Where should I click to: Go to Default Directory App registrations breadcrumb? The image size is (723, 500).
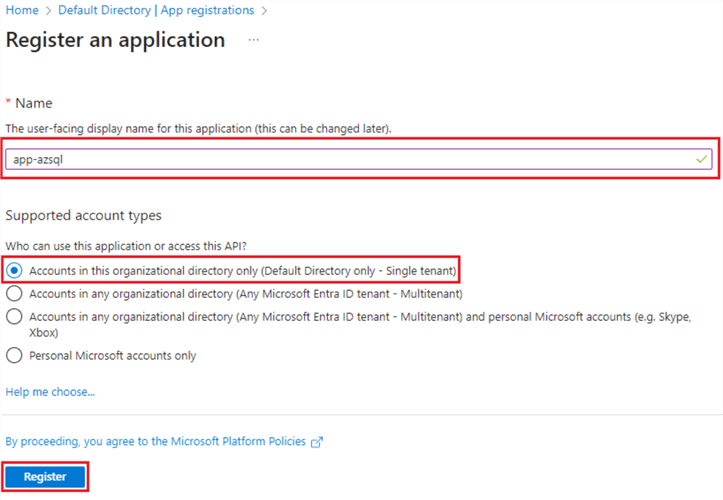pos(156,10)
